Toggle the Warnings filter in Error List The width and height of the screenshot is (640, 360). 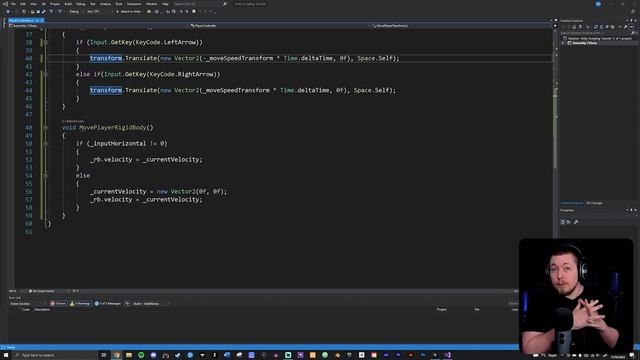coord(80,304)
